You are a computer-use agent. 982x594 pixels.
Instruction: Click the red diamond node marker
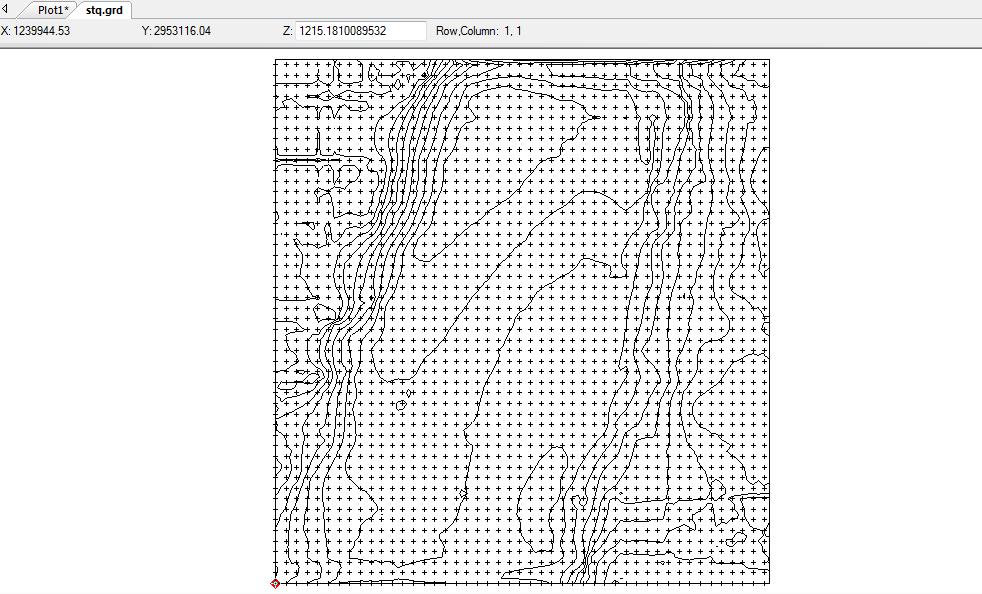[x=275, y=583]
